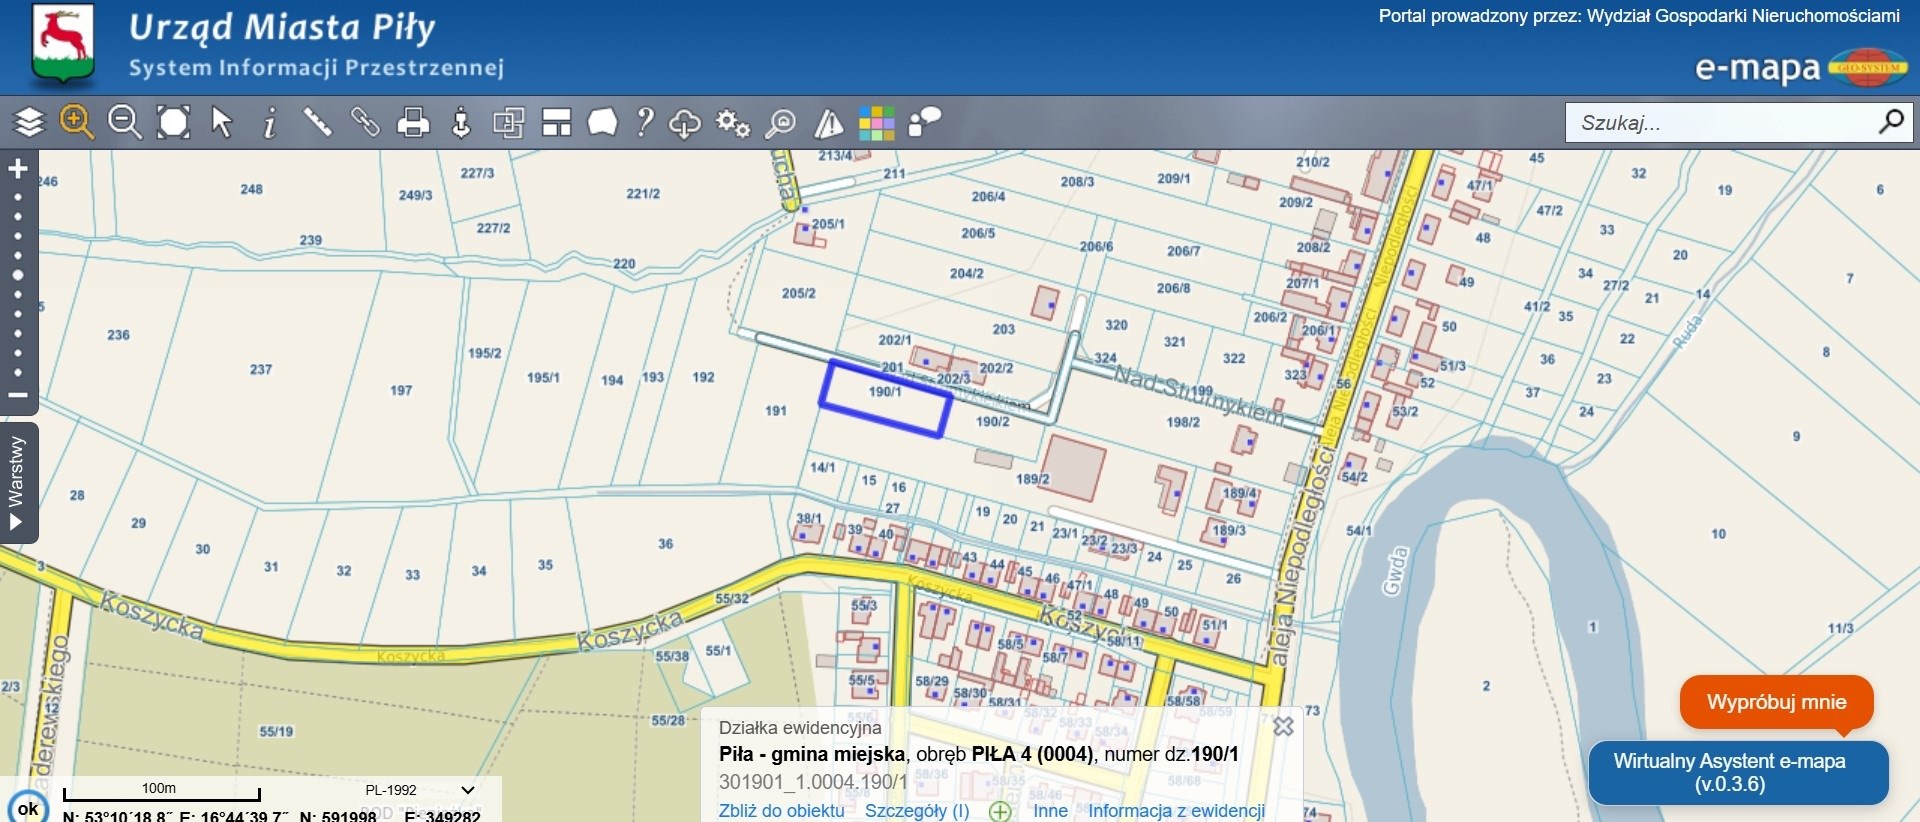
Task: Open the map layers stack icon
Action: coord(29,123)
